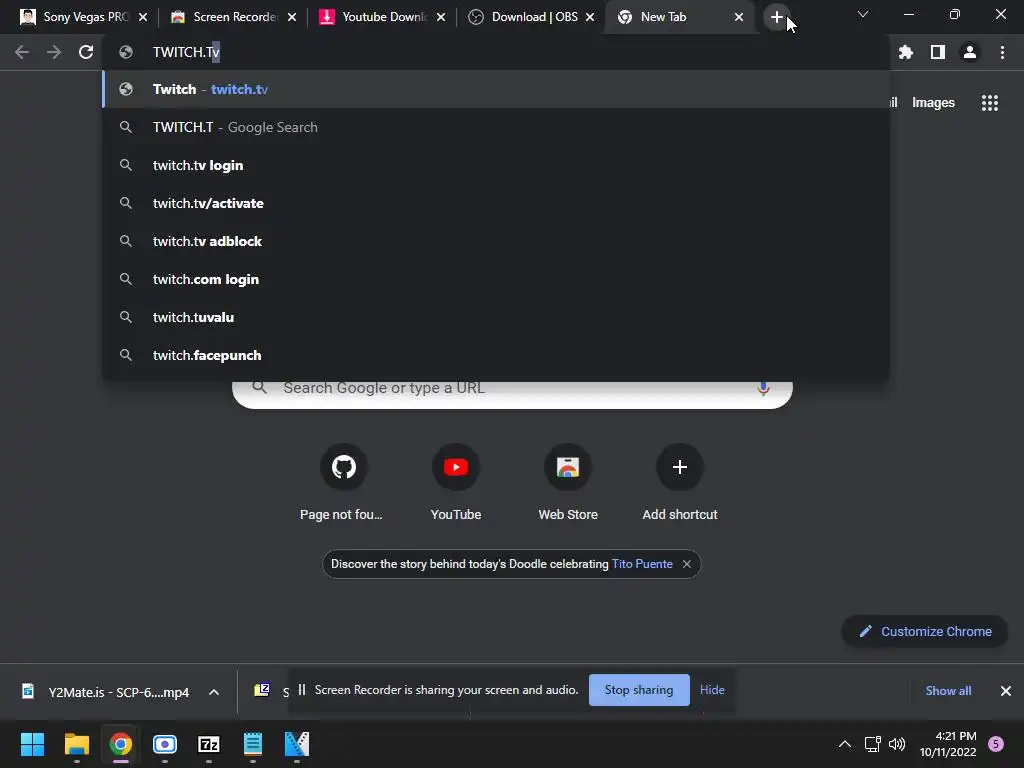
Task: Click Chrome icon in taskbar
Action: pos(120,744)
